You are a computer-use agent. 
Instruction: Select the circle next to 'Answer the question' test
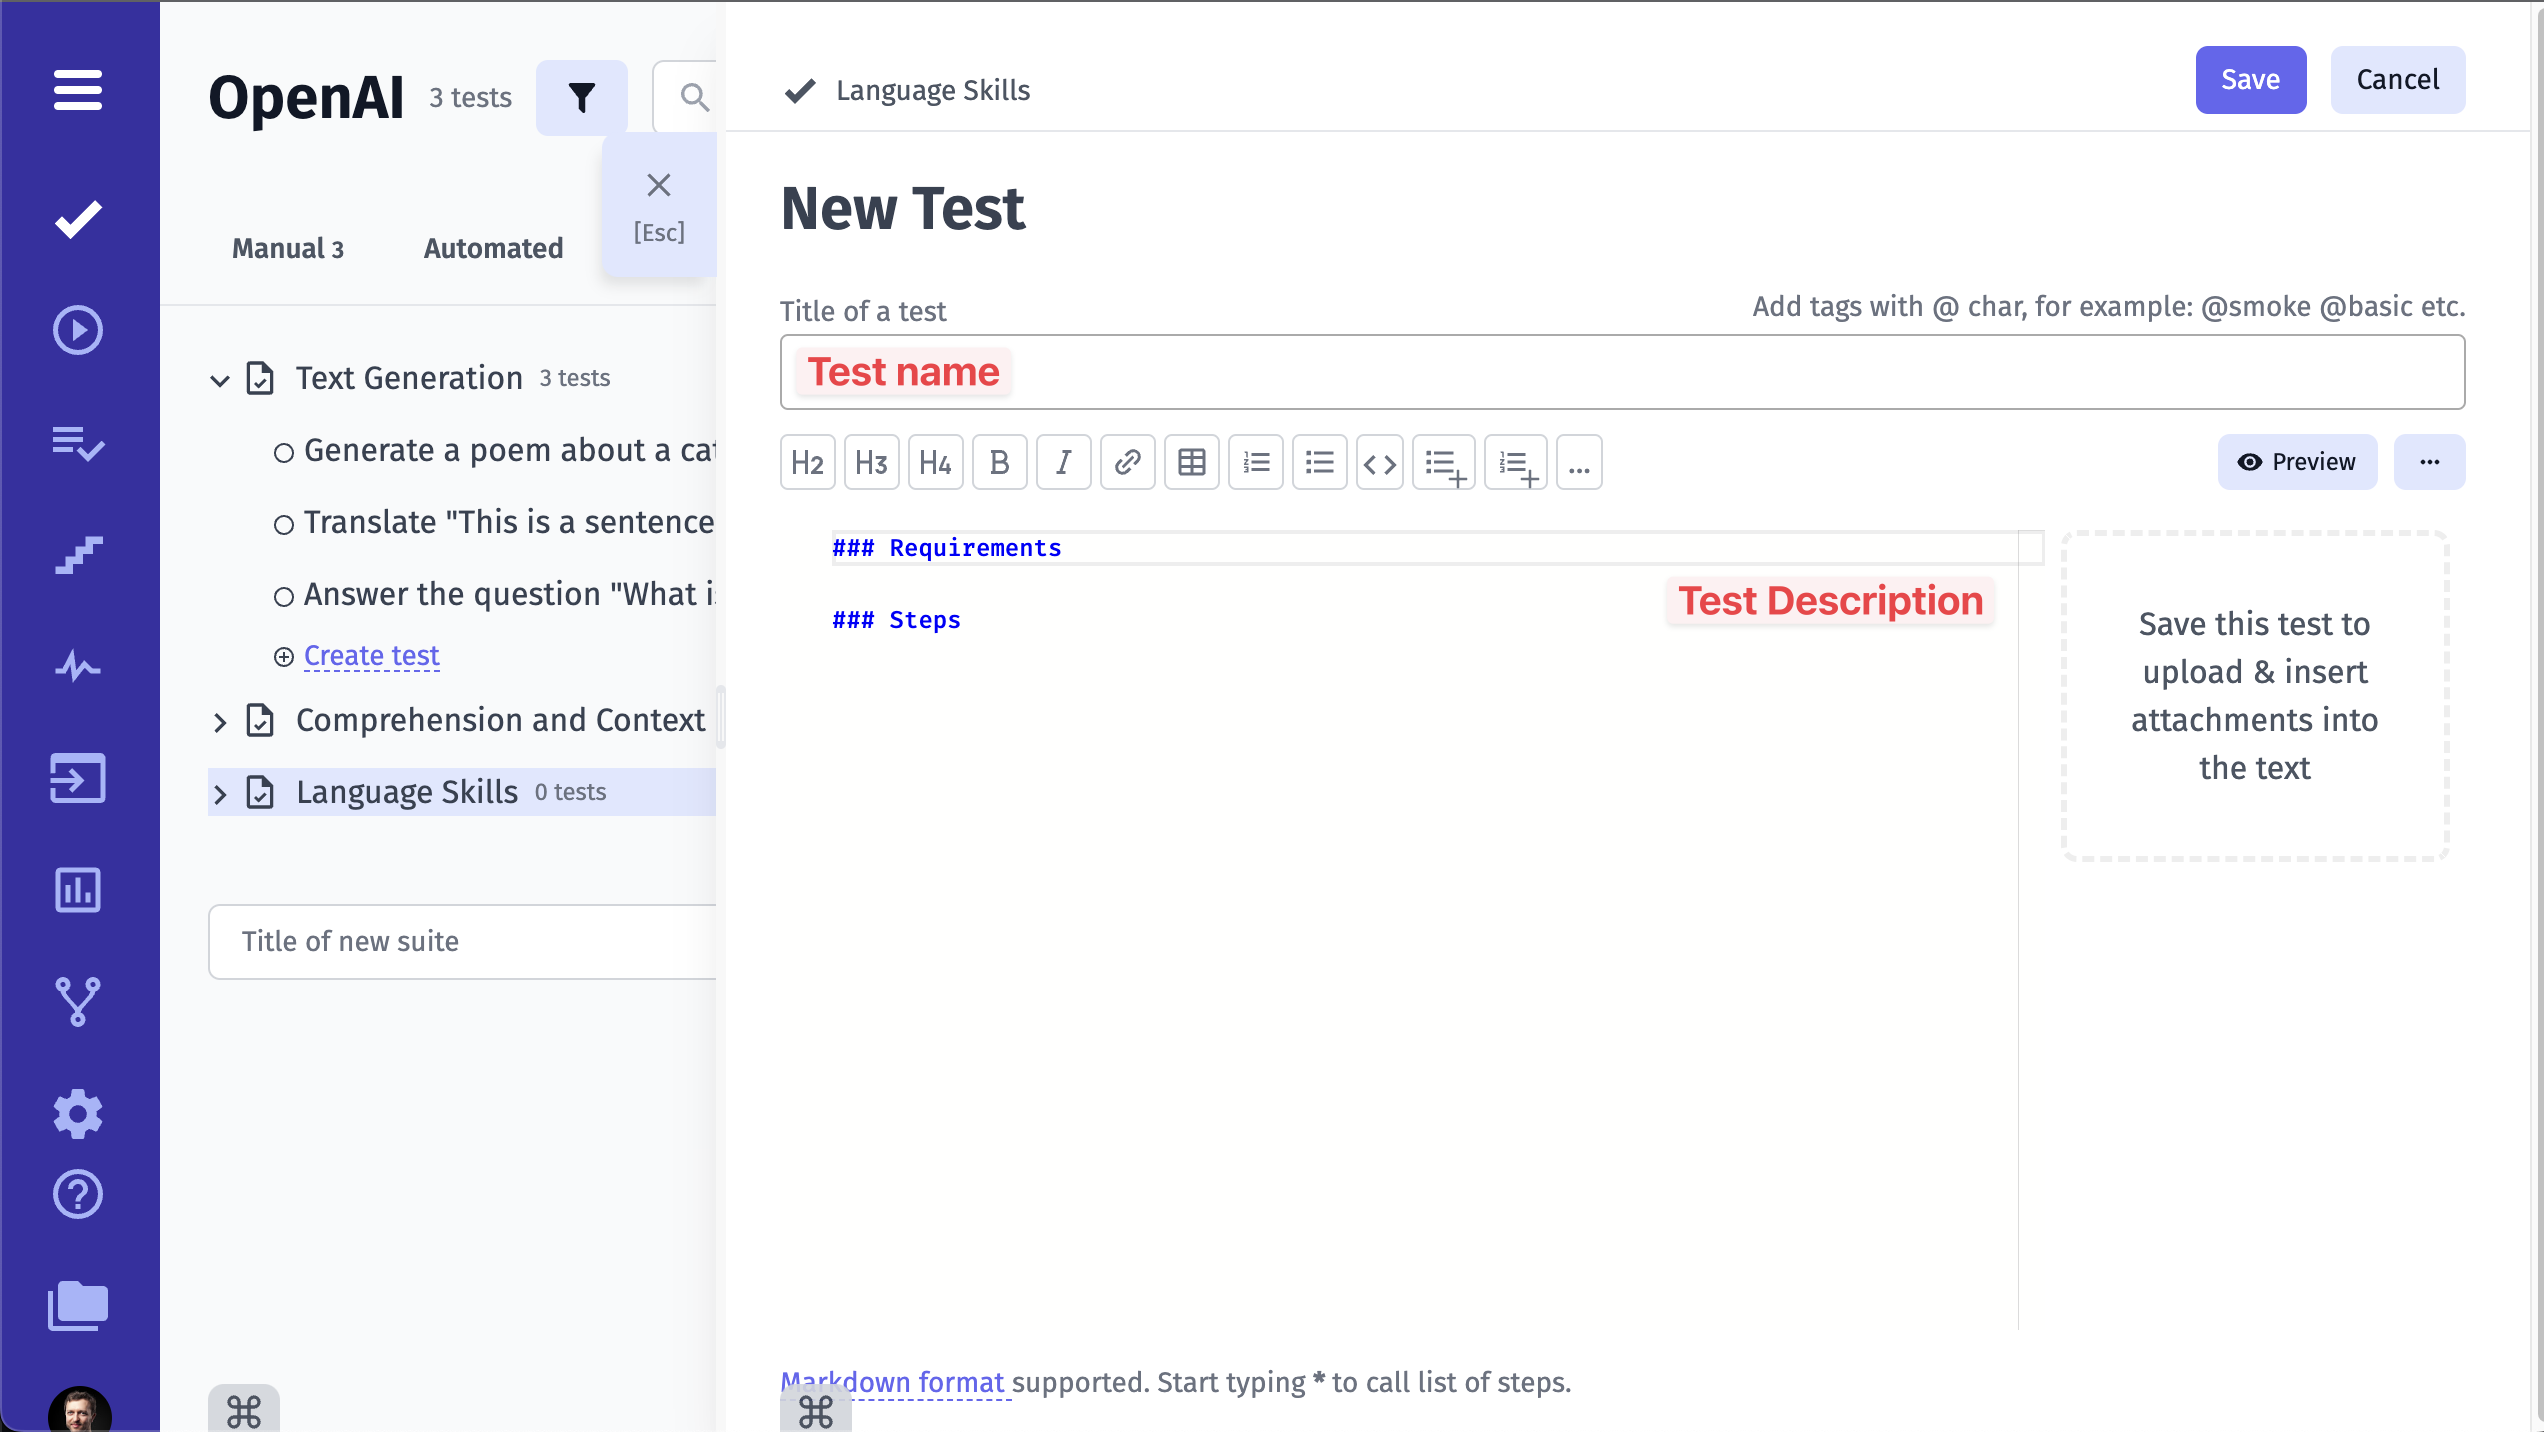(x=283, y=594)
